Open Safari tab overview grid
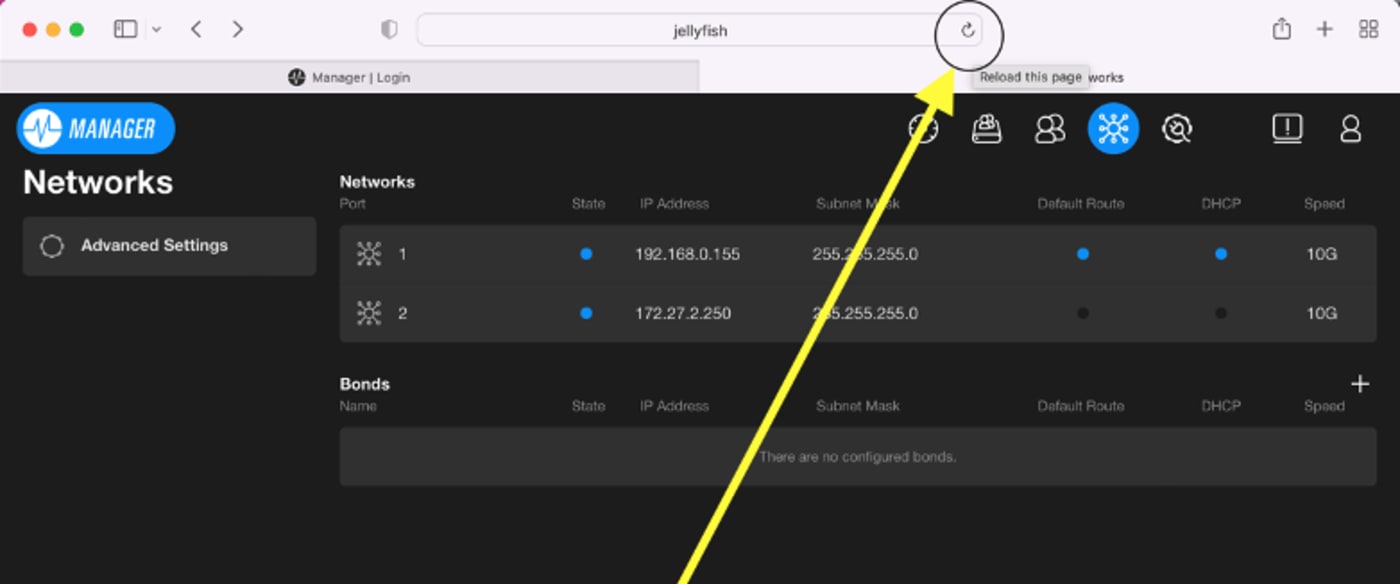Viewport: 1400px width, 584px height. point(1368,30)
